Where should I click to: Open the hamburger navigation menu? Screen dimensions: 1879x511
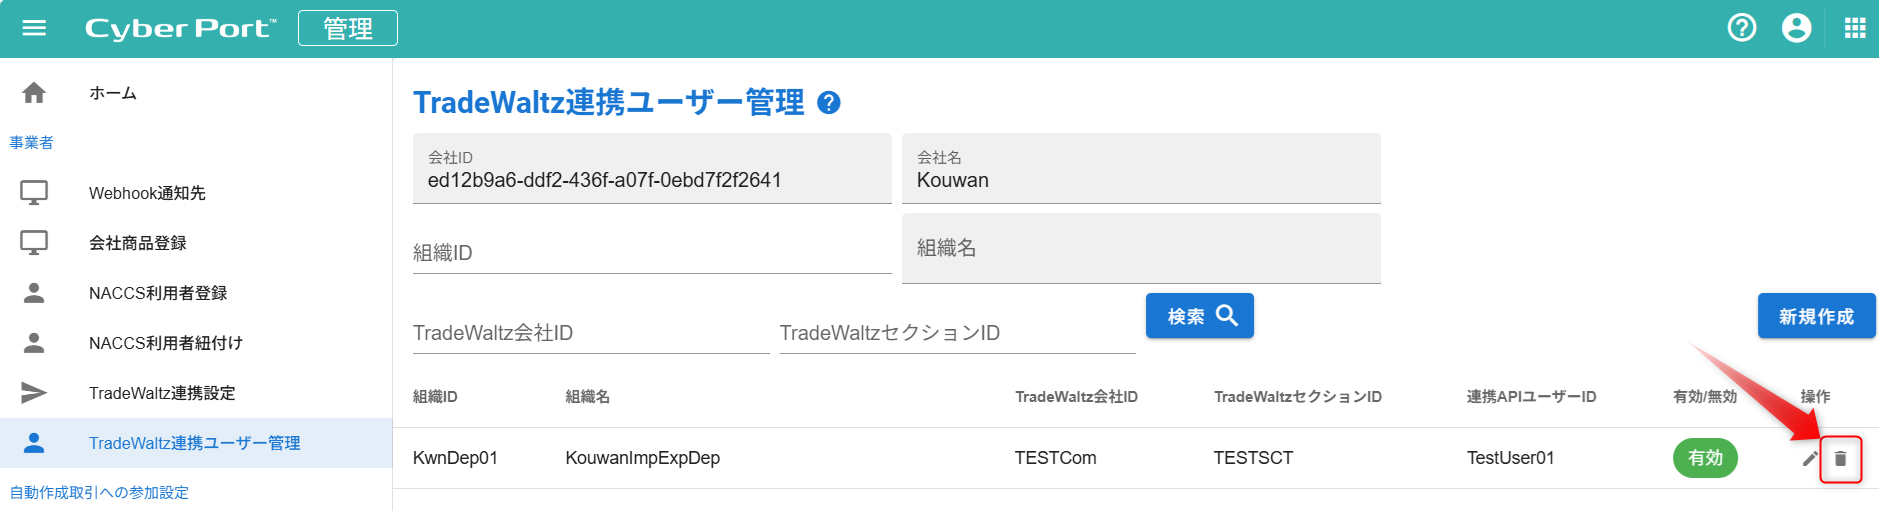point(34,28)
